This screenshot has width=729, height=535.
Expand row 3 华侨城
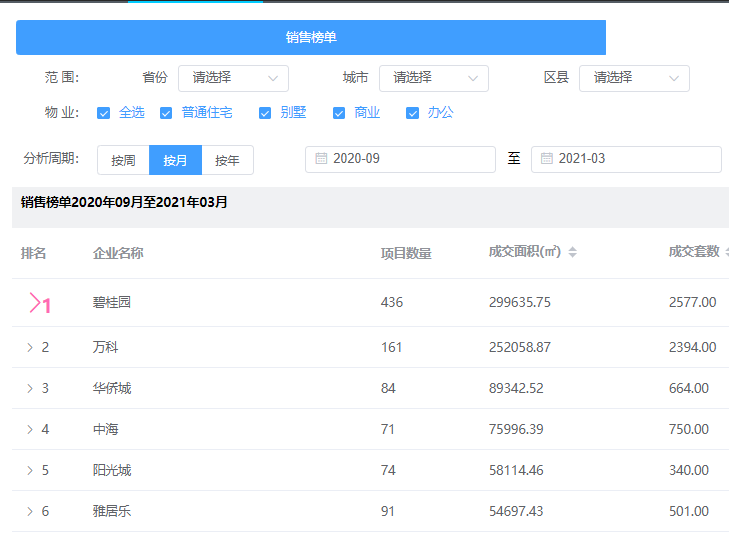point(30,388)
